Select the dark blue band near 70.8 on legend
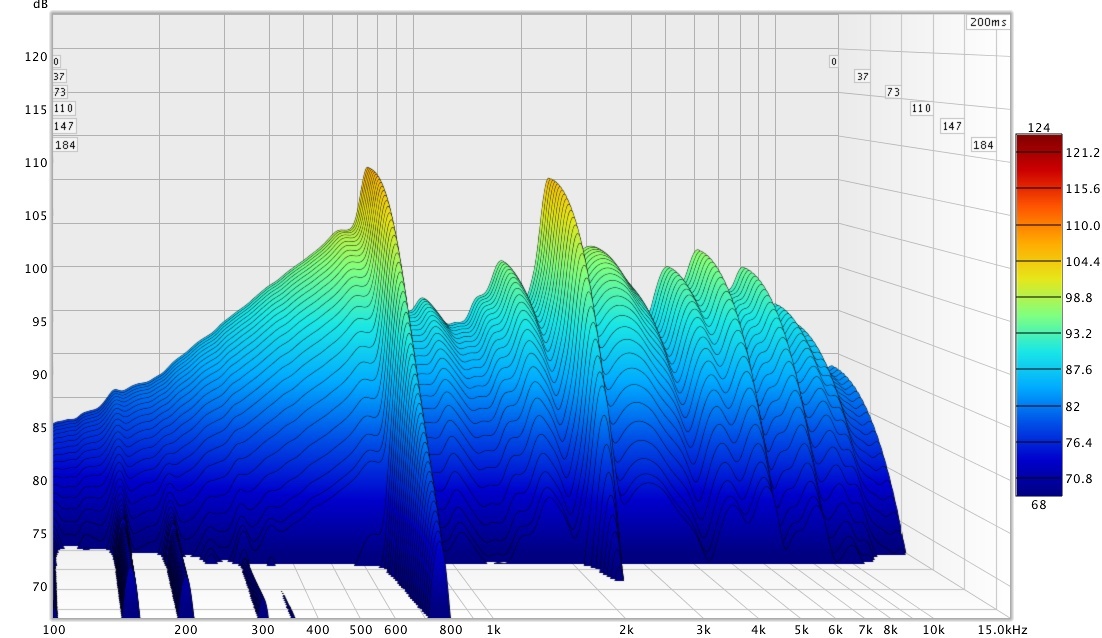Viewport: 1102px width, 638px height. pyautogui.click(x=1038, y=478)
